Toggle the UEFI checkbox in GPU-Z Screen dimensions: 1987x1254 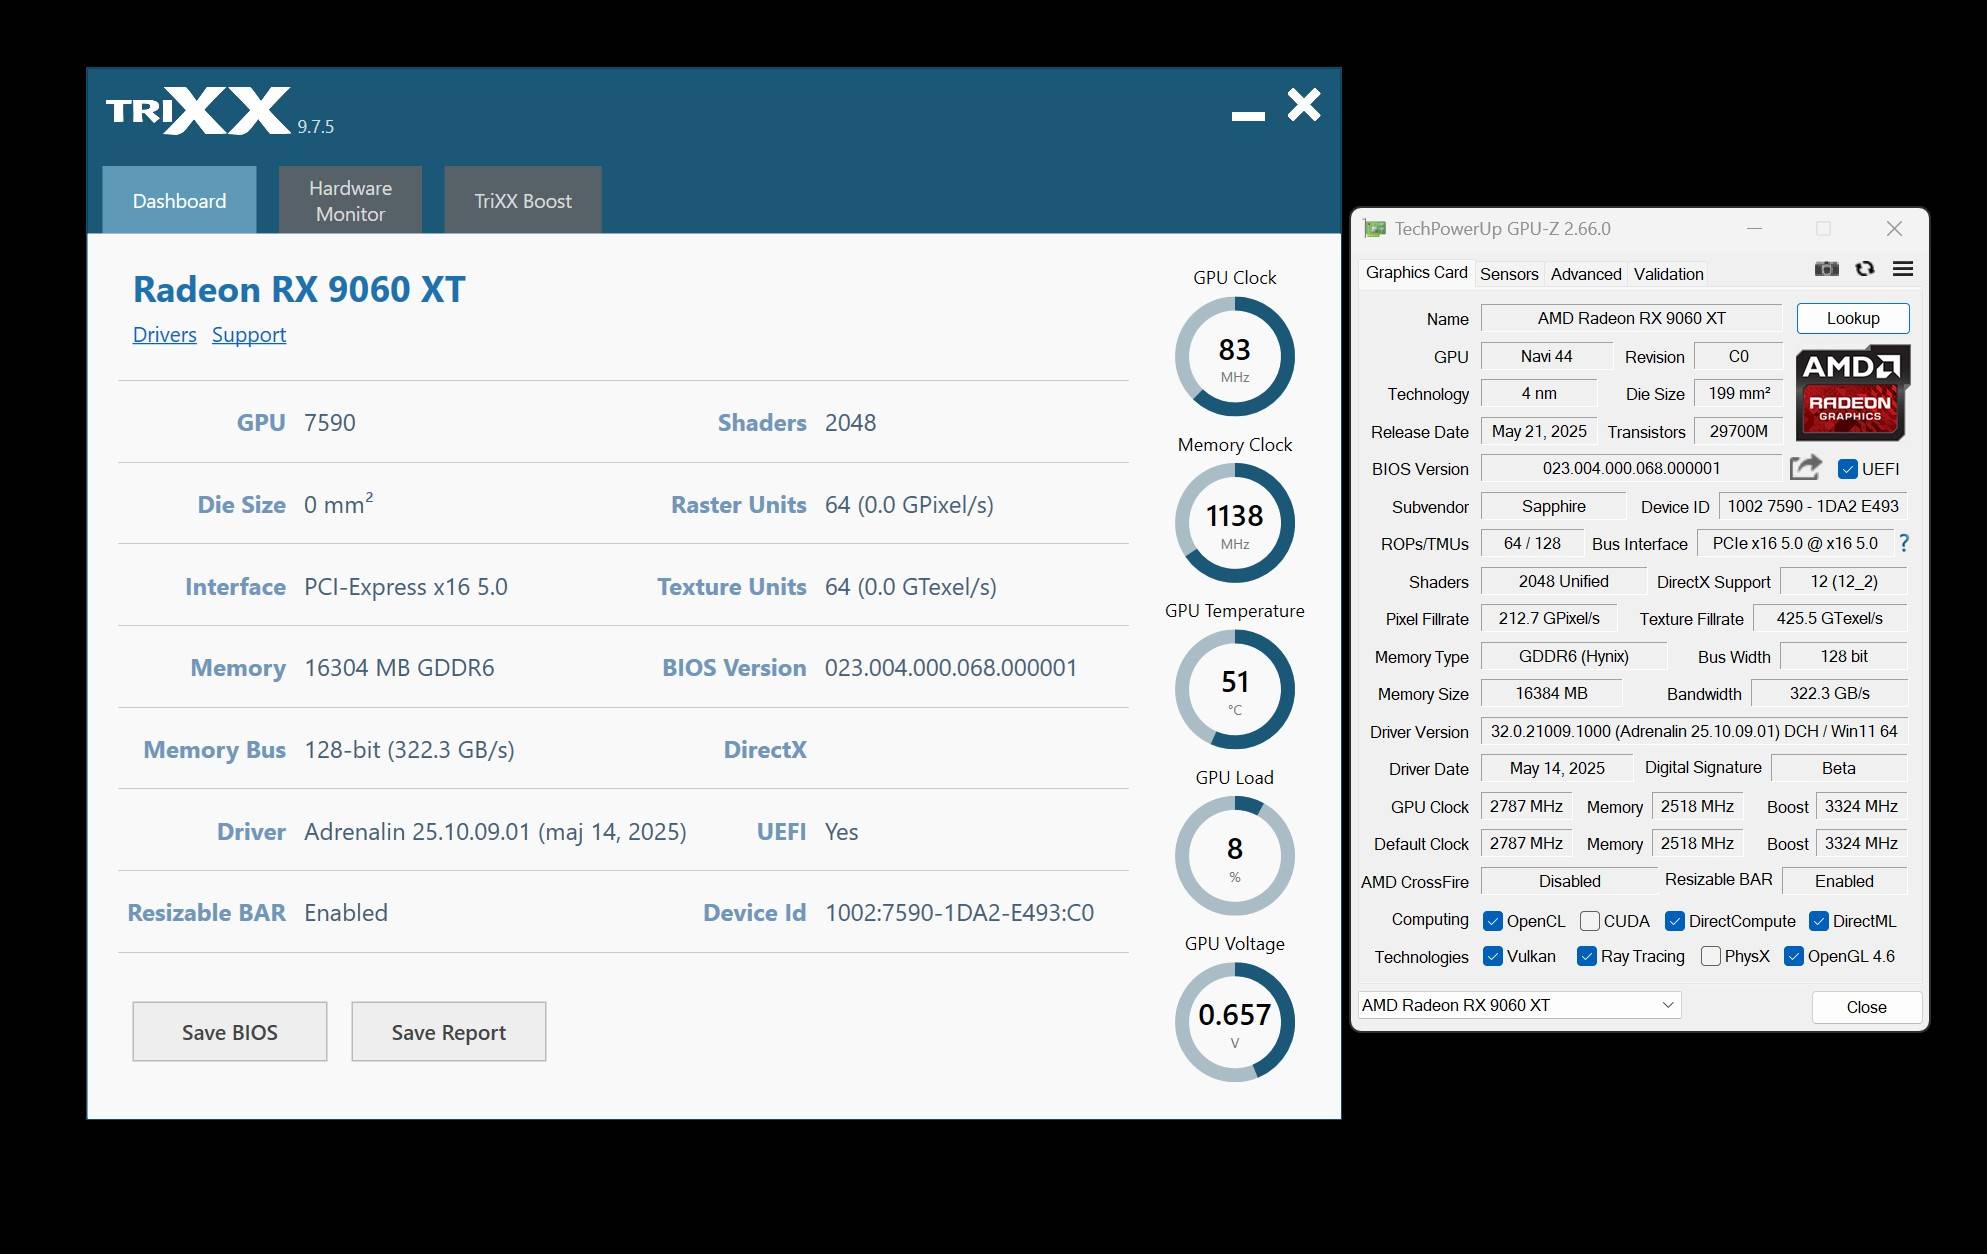pyautogui.click(x=1847, y=469)
